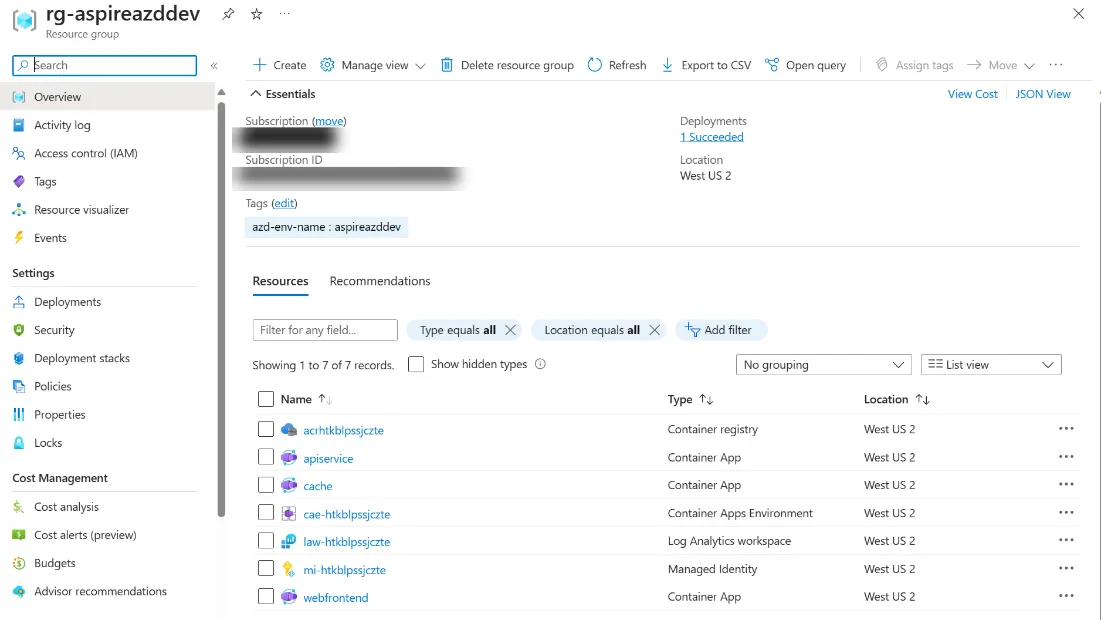The image size is (1101, 620).
Task: Open the Resource visualizer sidebar item
Action: pos(81,210)
